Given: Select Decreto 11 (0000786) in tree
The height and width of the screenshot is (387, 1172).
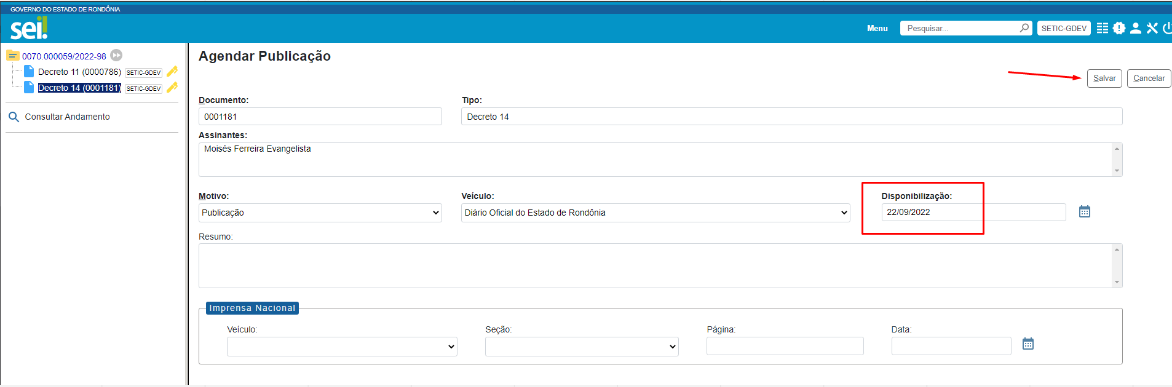Looking at the screenshot, I should (79, 72).
